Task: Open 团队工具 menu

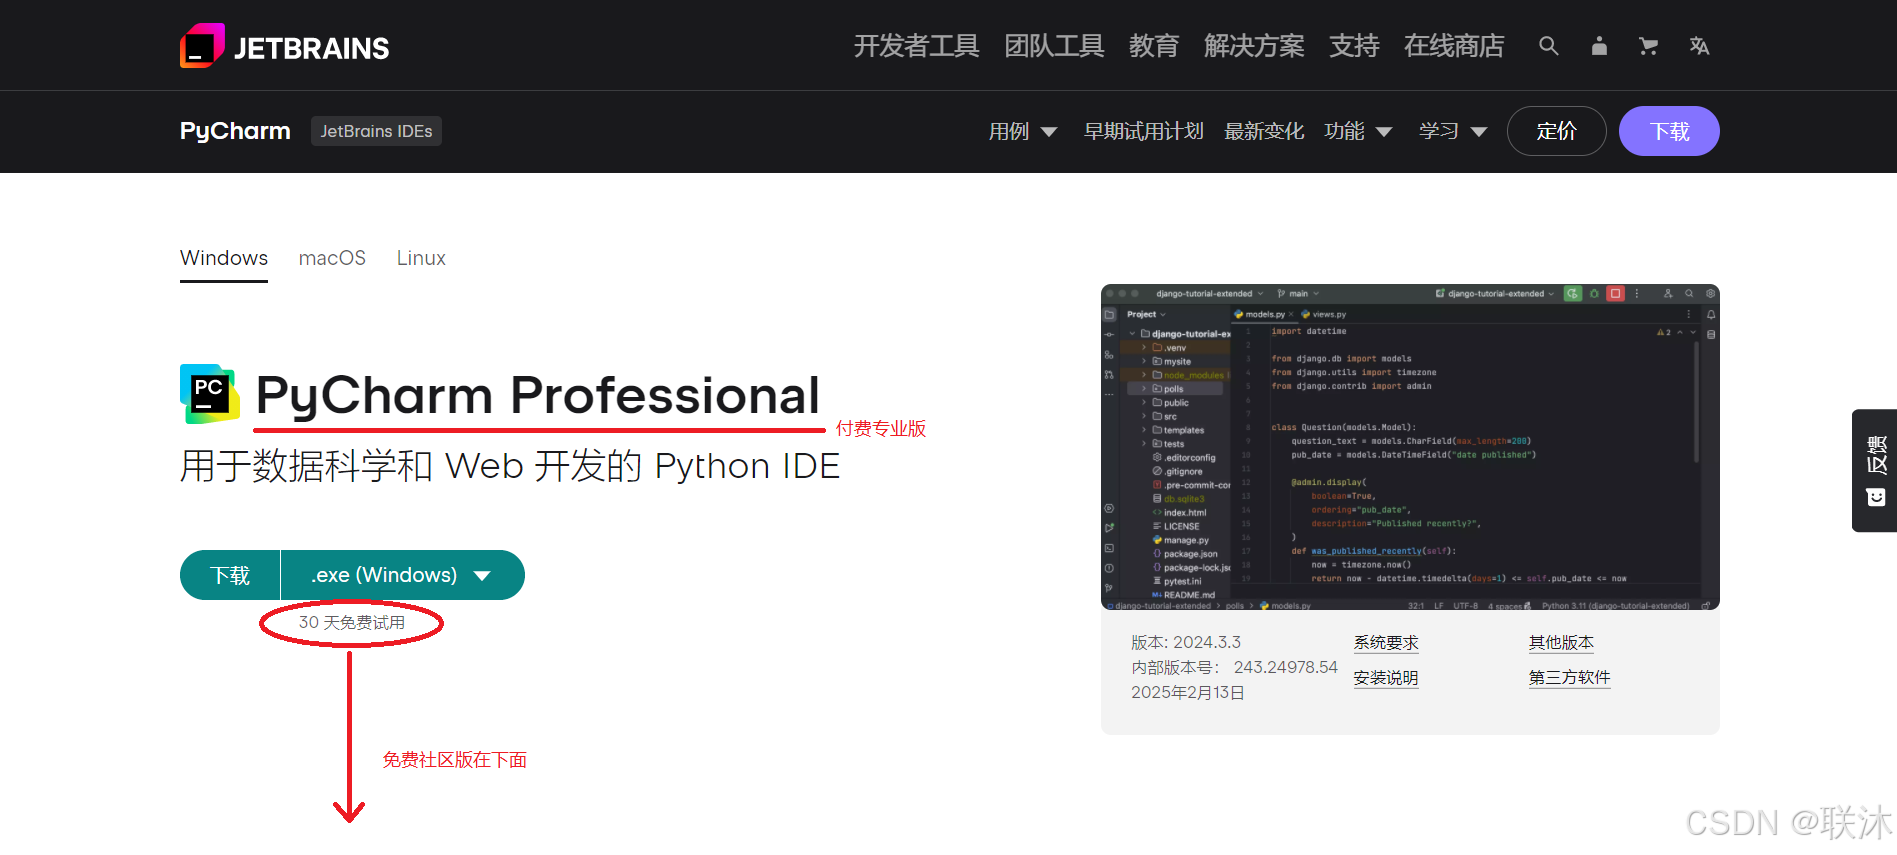Action: [x=1054, y=46]
